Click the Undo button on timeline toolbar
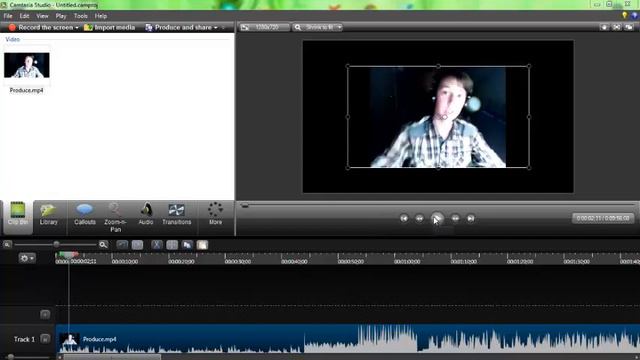This screenshot has width=640, height=360. (122, 244)
